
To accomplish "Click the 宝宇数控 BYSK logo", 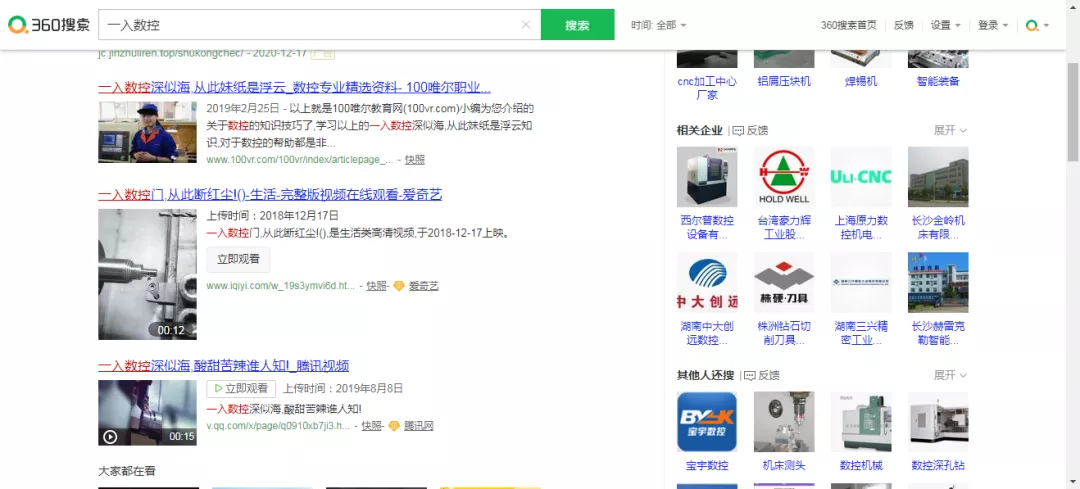I will pos(707,422).
